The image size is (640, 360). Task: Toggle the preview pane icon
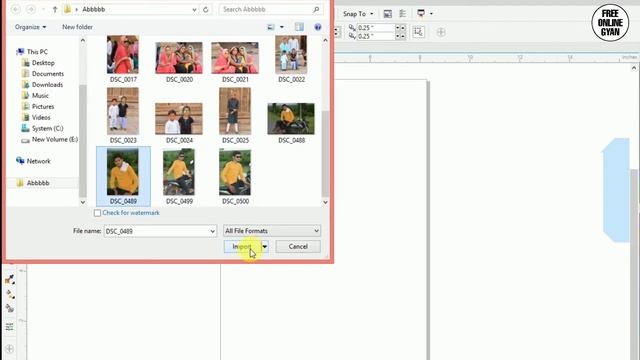[299, 27]
